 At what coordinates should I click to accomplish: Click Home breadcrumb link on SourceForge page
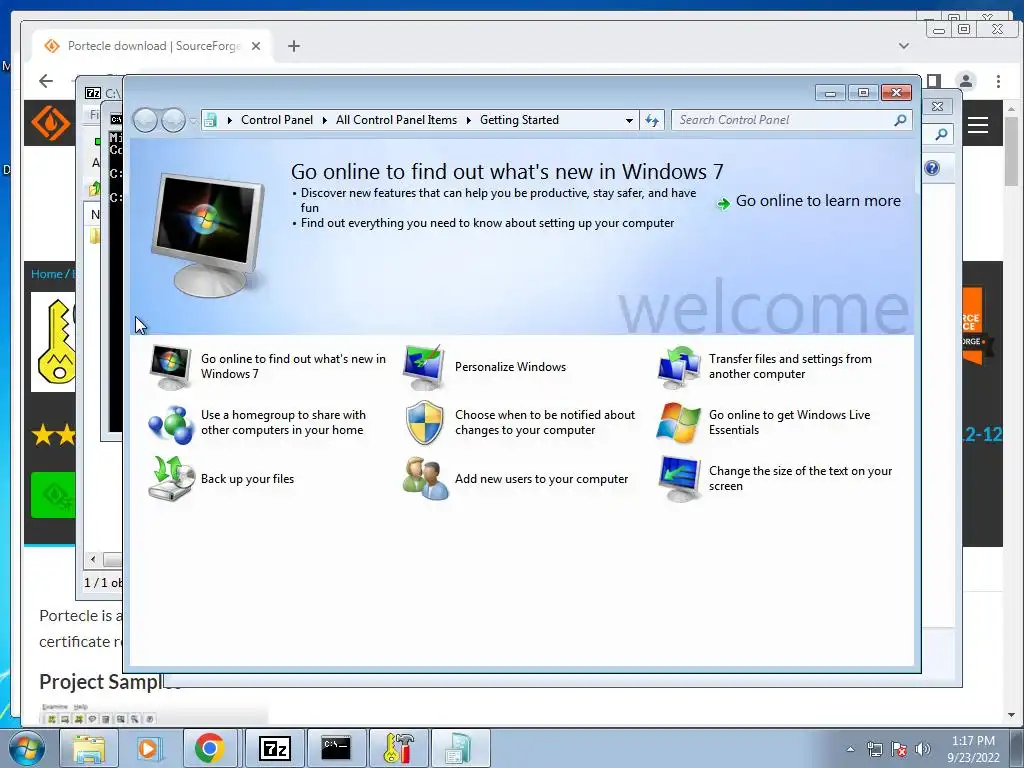coord(46,274)
